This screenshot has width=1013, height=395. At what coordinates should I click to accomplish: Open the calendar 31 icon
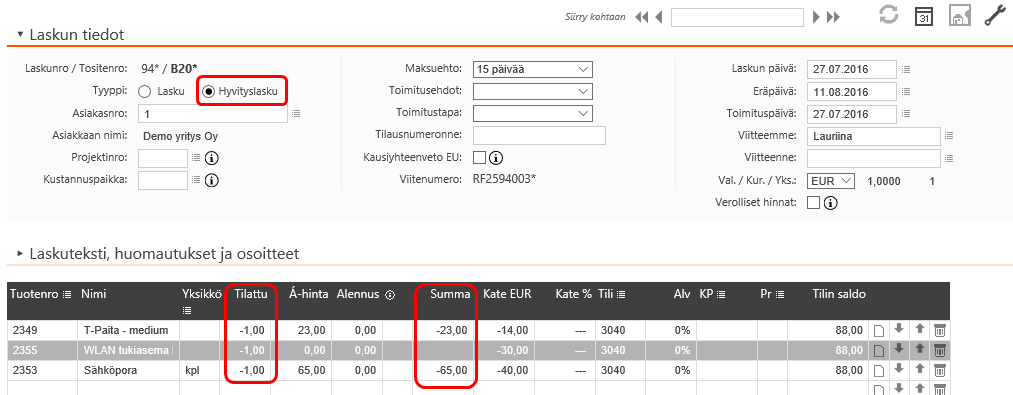[924, 17]
